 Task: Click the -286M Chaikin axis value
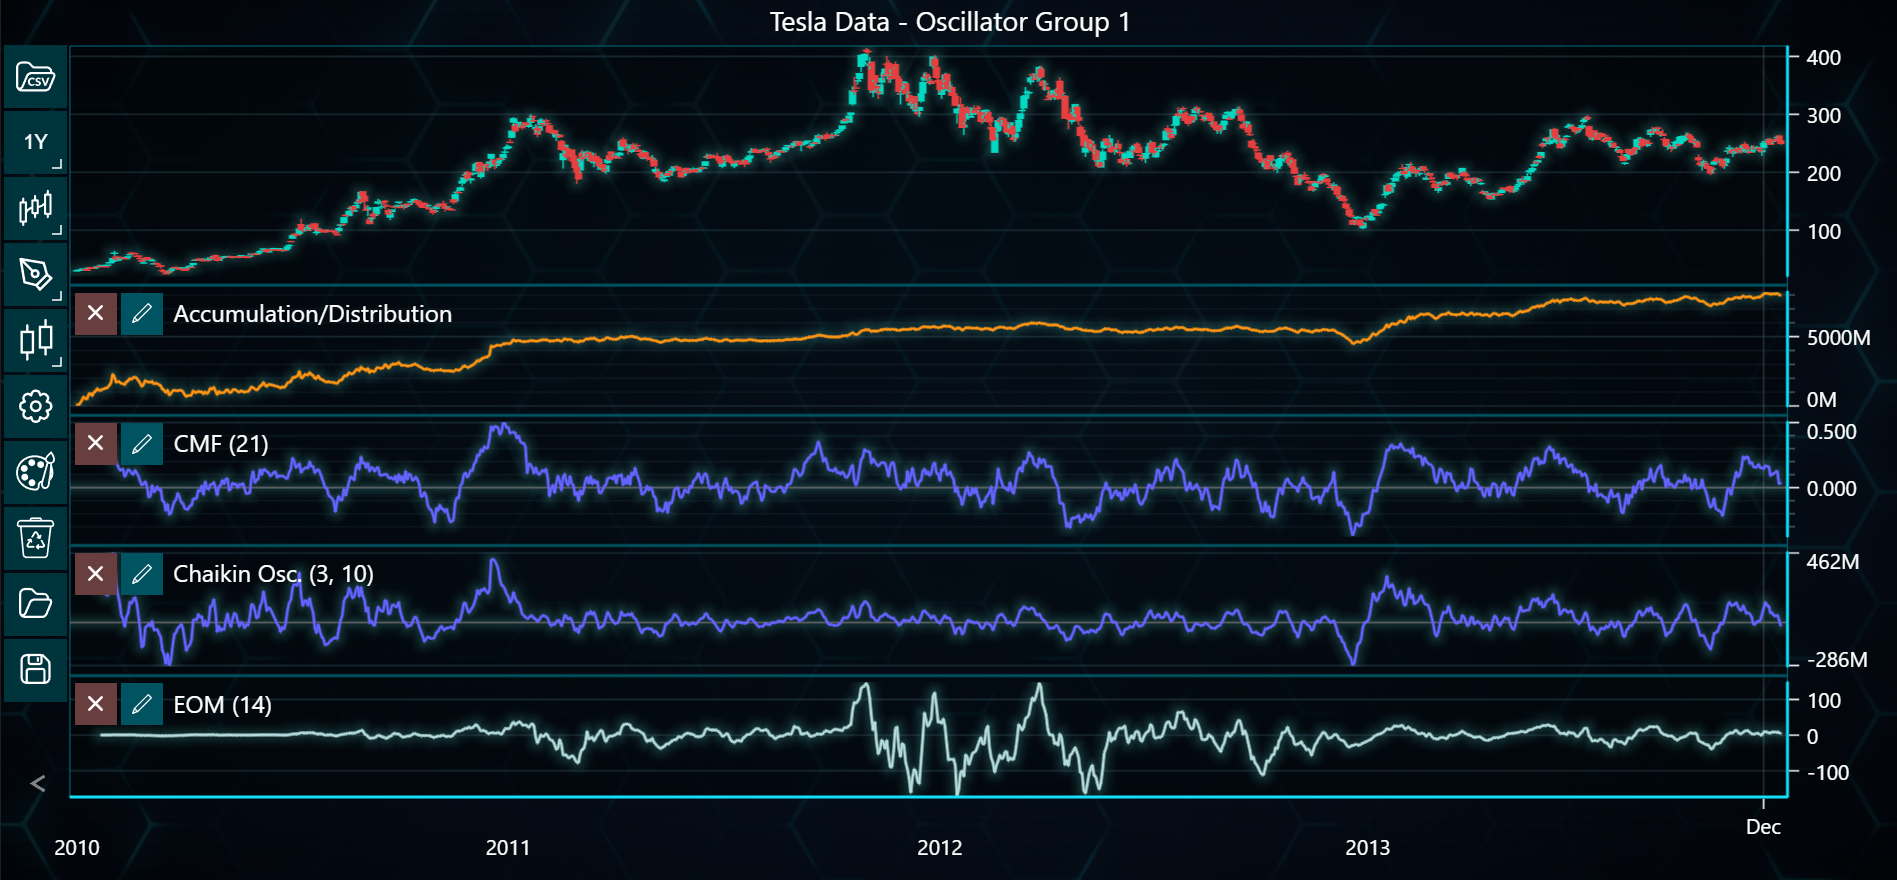[1837, 660]
